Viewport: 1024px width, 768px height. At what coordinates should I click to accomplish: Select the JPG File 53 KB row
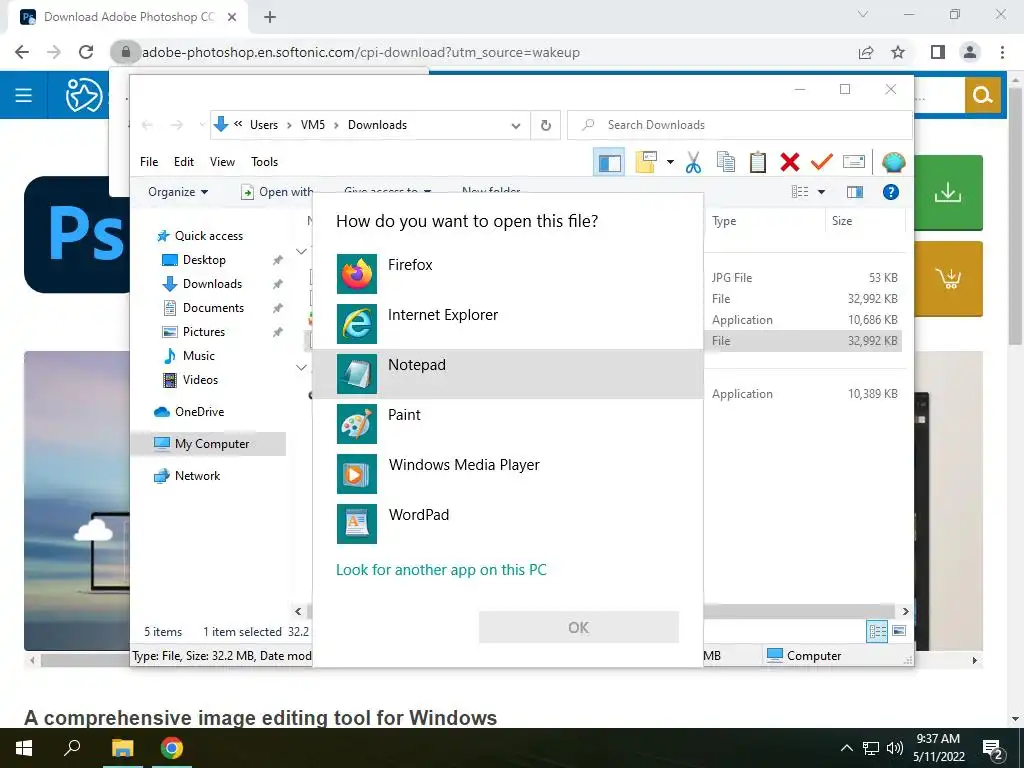pos(805,278)
